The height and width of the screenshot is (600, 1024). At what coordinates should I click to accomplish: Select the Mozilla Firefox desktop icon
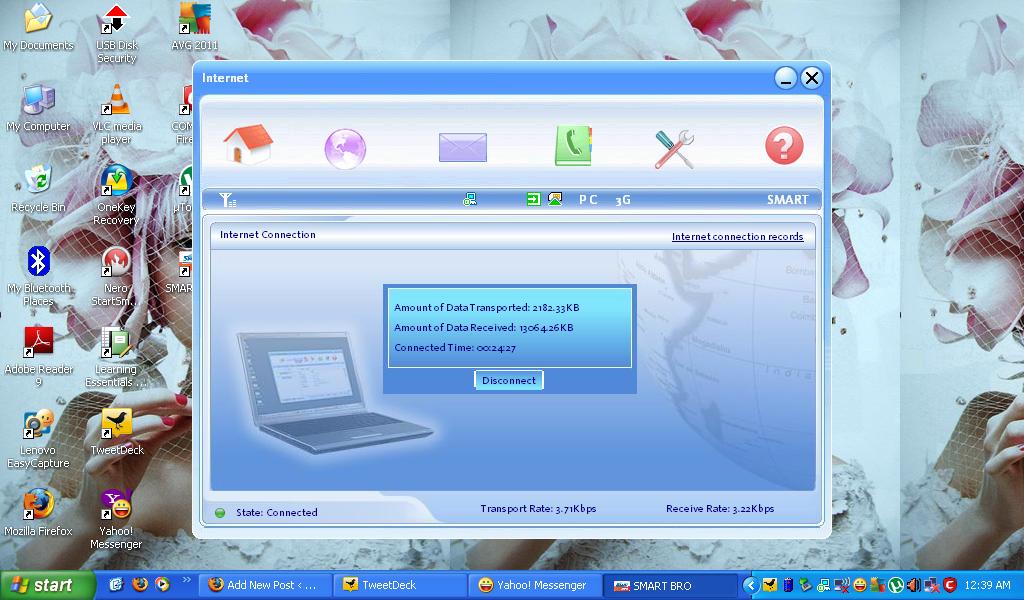pos(38,511)
